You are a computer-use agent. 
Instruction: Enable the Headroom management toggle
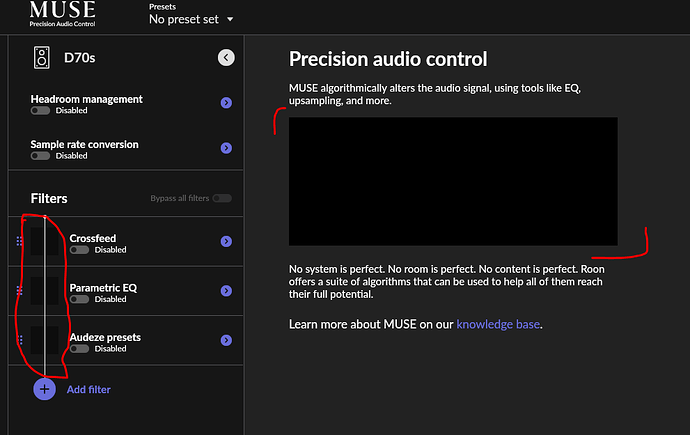coord(40,111)
